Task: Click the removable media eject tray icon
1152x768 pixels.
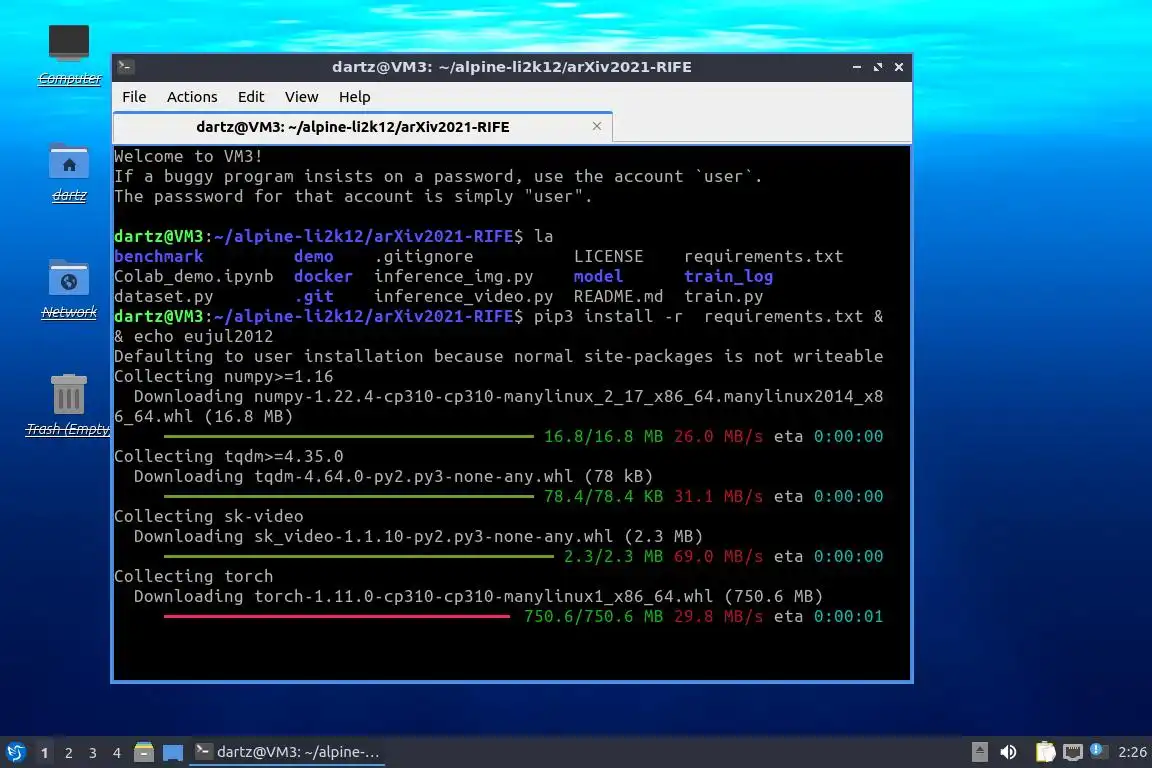Action: (979, 752)
